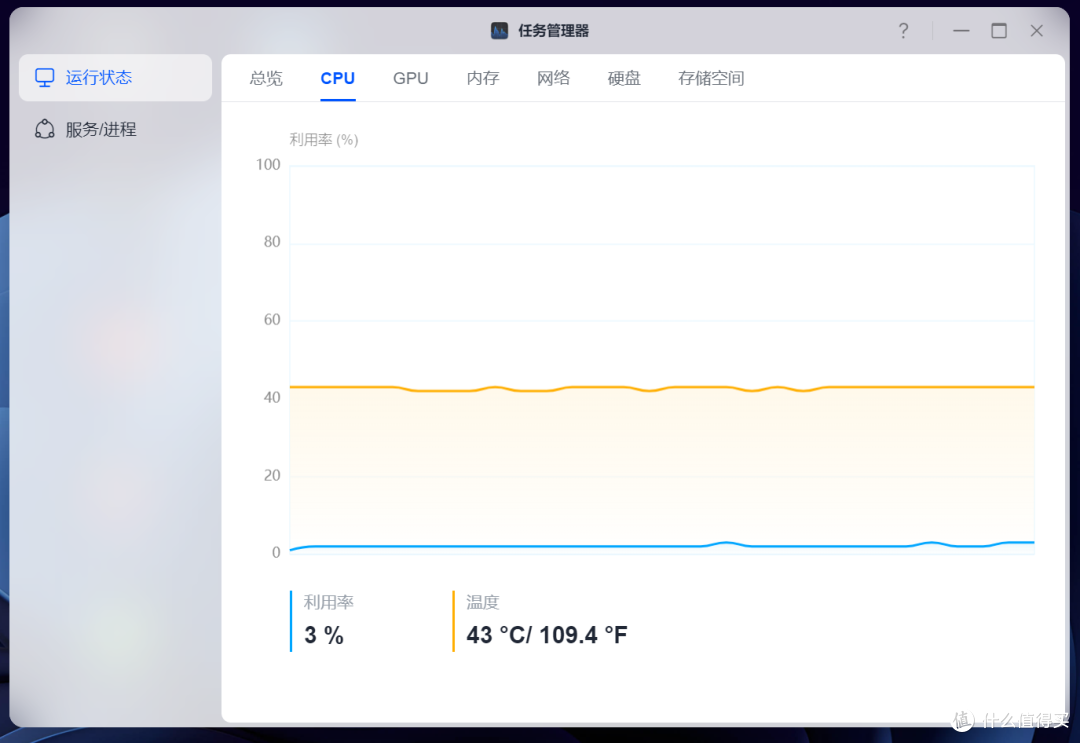Viewport: 1080px width, 743px height.
Task: Maximize the 任务管理器 window
Action: click(x=999, y=31)
